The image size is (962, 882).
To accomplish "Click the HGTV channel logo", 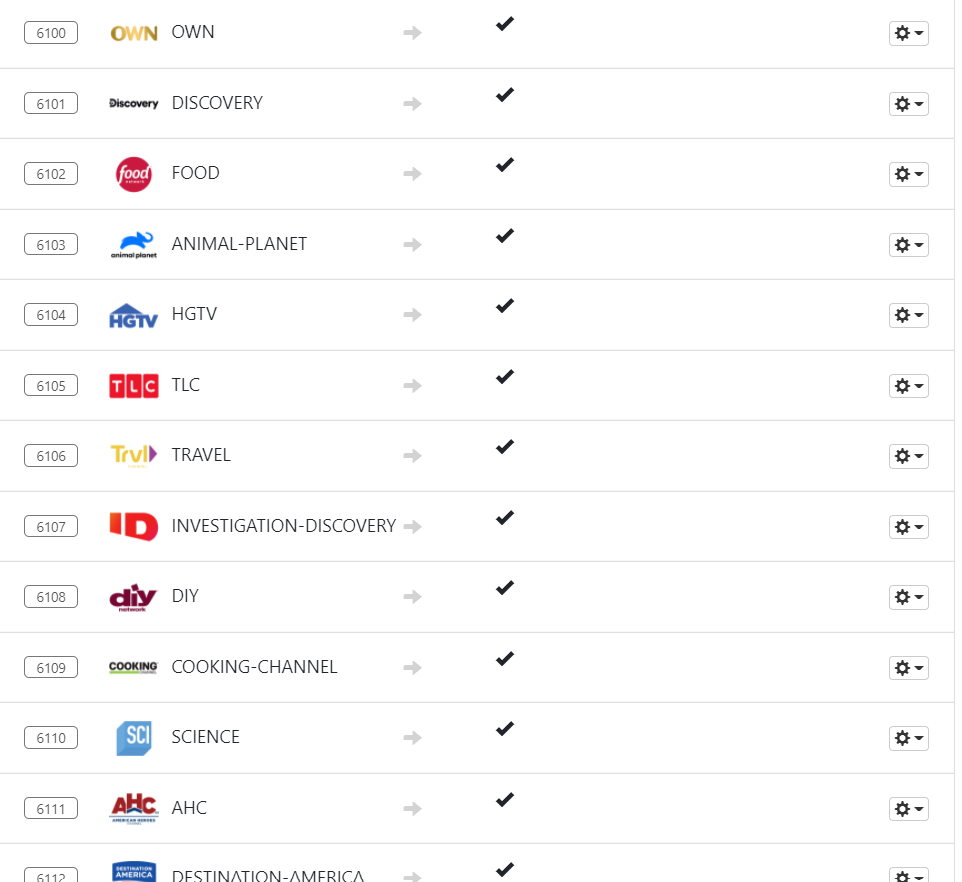I will point(134,315).
